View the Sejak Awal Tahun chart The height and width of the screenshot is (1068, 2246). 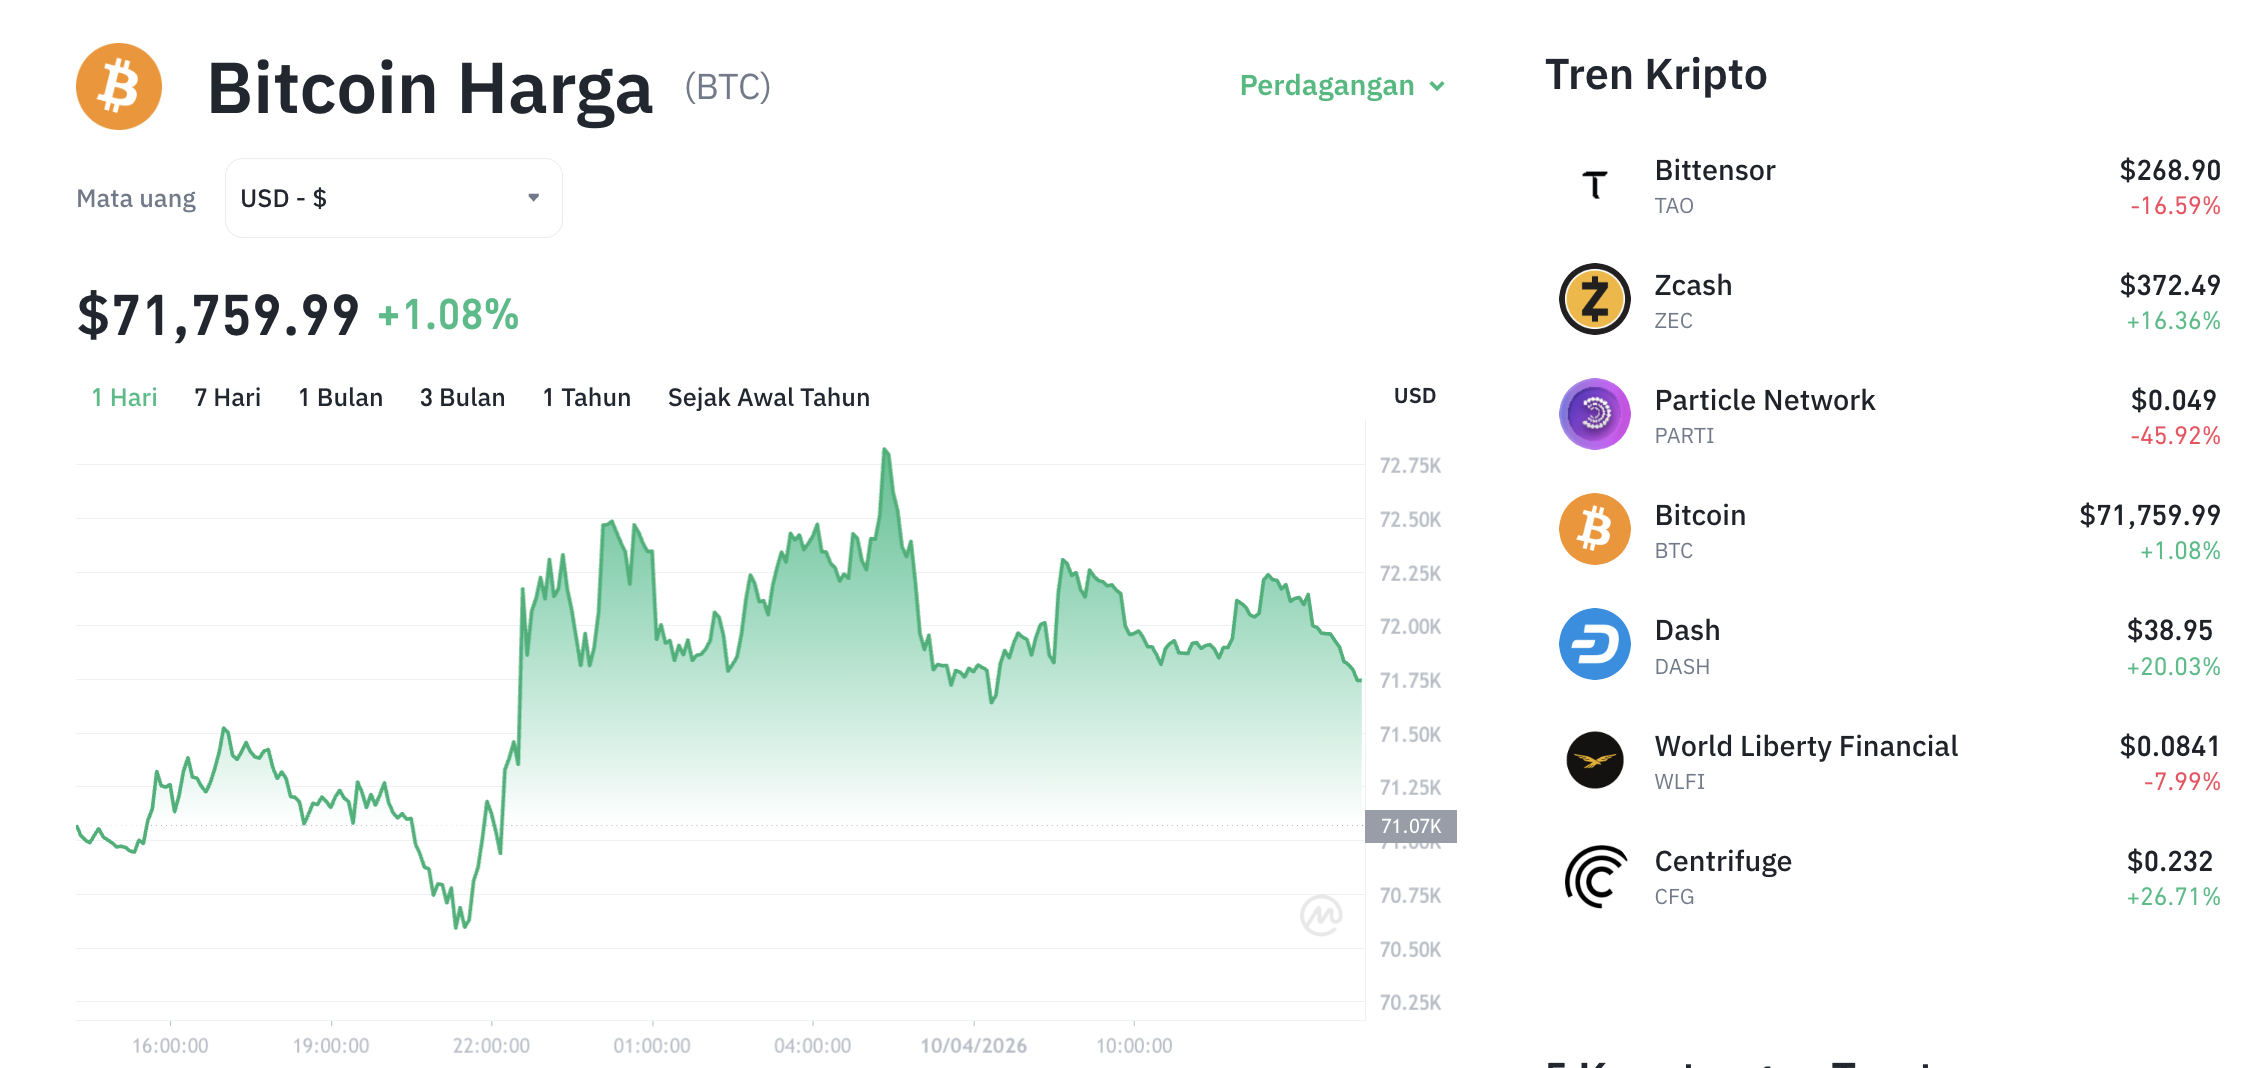pyautogui.click(x=768, y=397)
